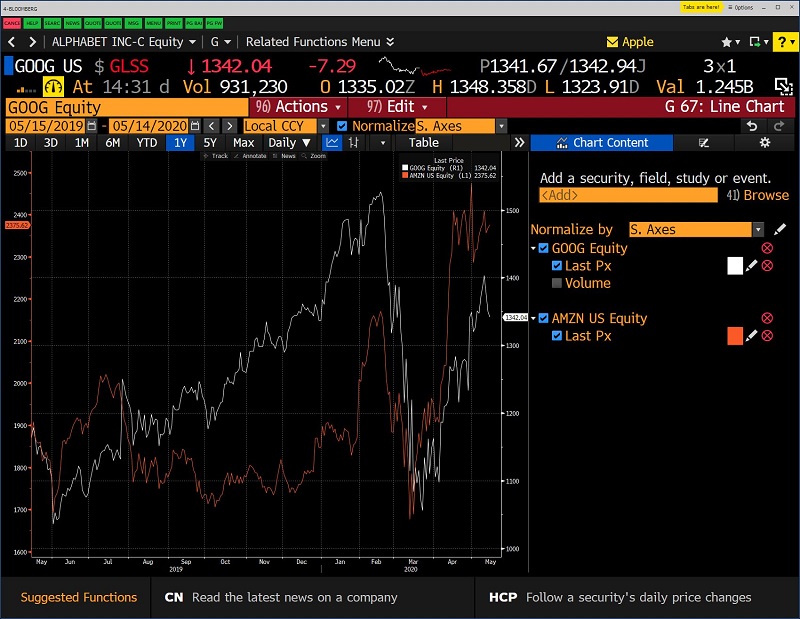This screenshot has width=800, height=619.
Task: Open the chart settings gear icon
Action: (765, 143)
